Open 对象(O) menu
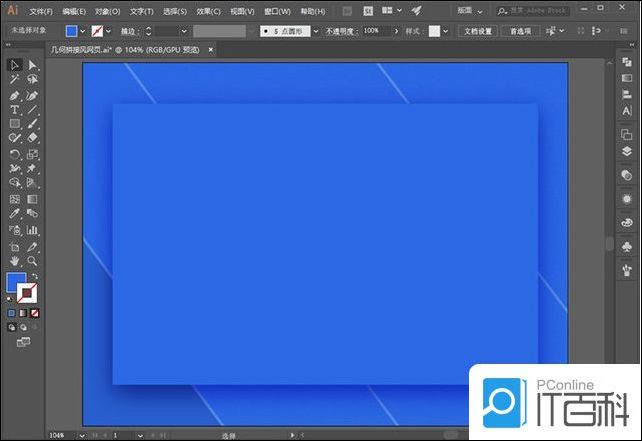642x441 pixels. pos(108,11)
